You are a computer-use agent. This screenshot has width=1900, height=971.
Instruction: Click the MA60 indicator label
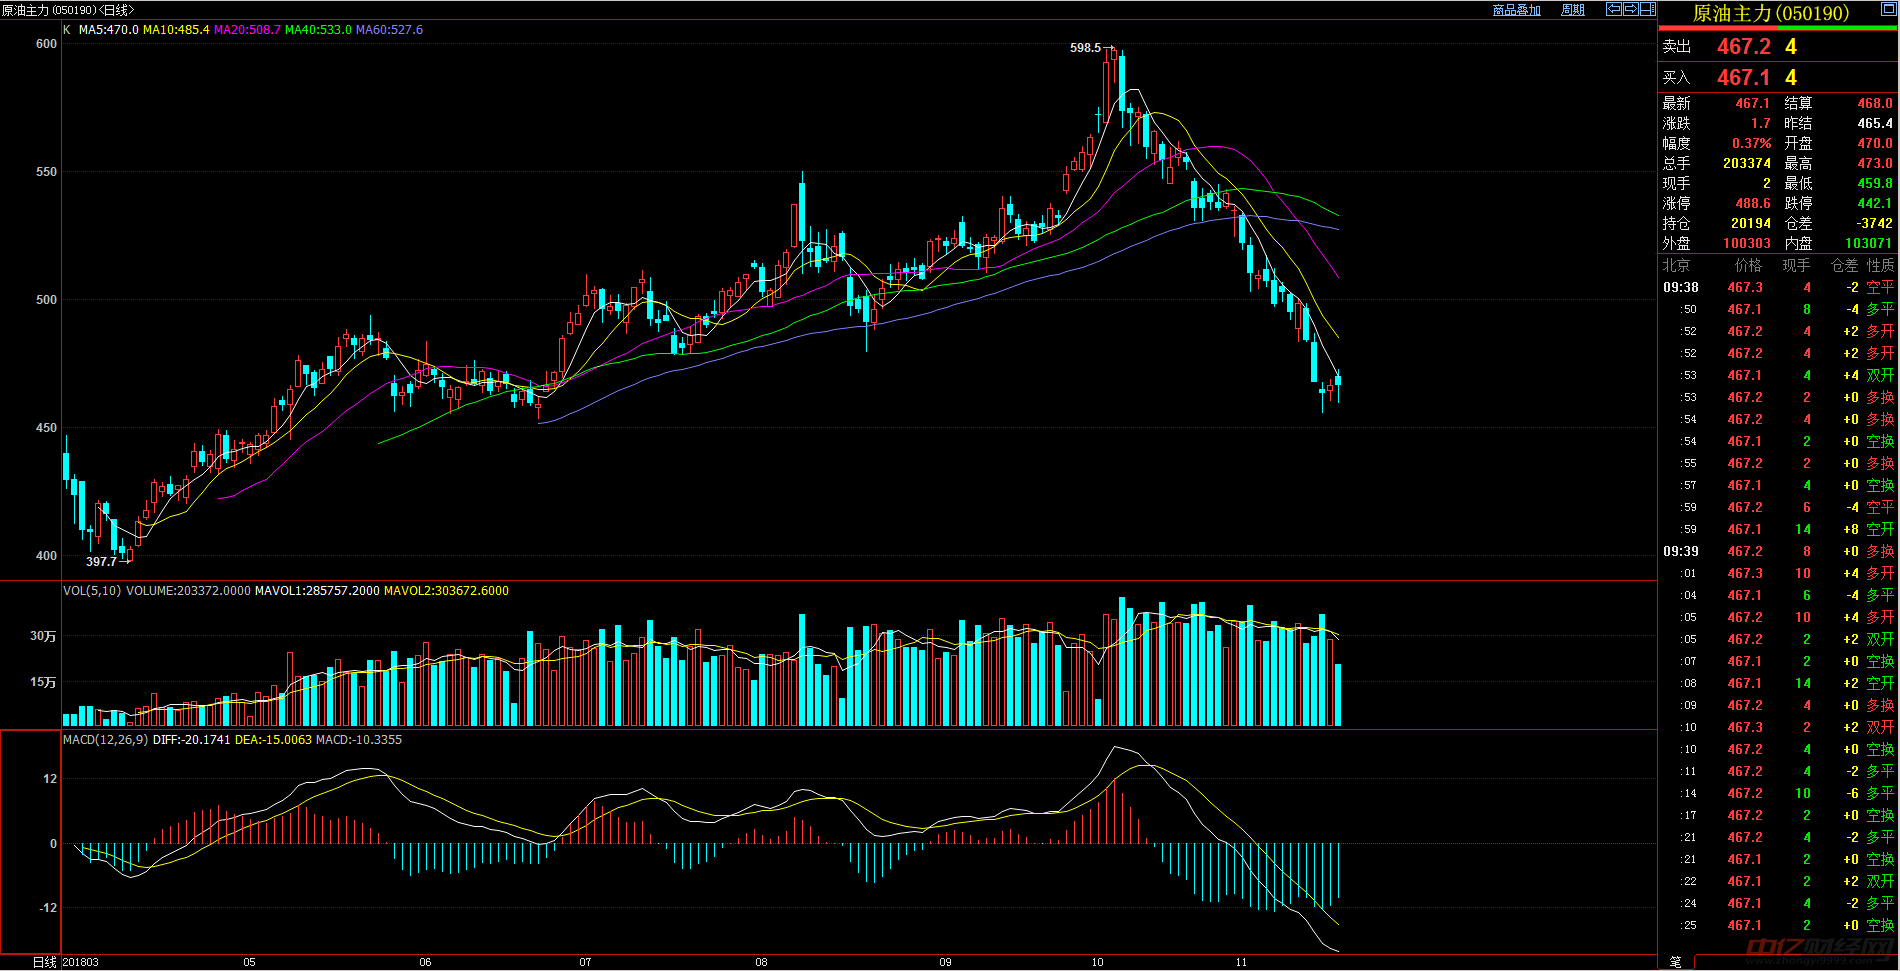click(x=389, y=30)
